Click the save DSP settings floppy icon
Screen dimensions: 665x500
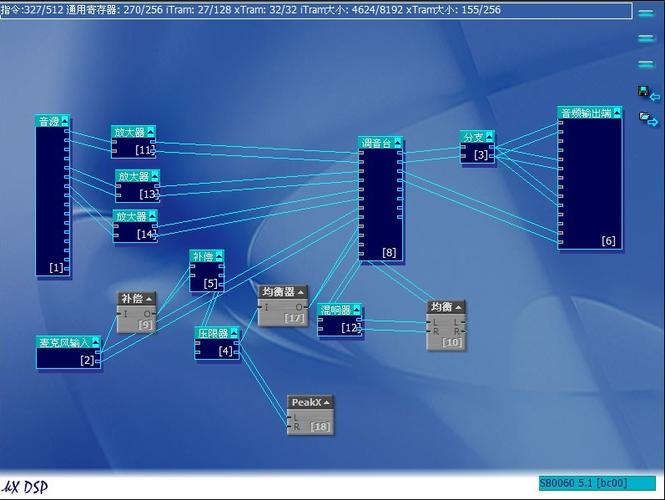click(649, 93)
